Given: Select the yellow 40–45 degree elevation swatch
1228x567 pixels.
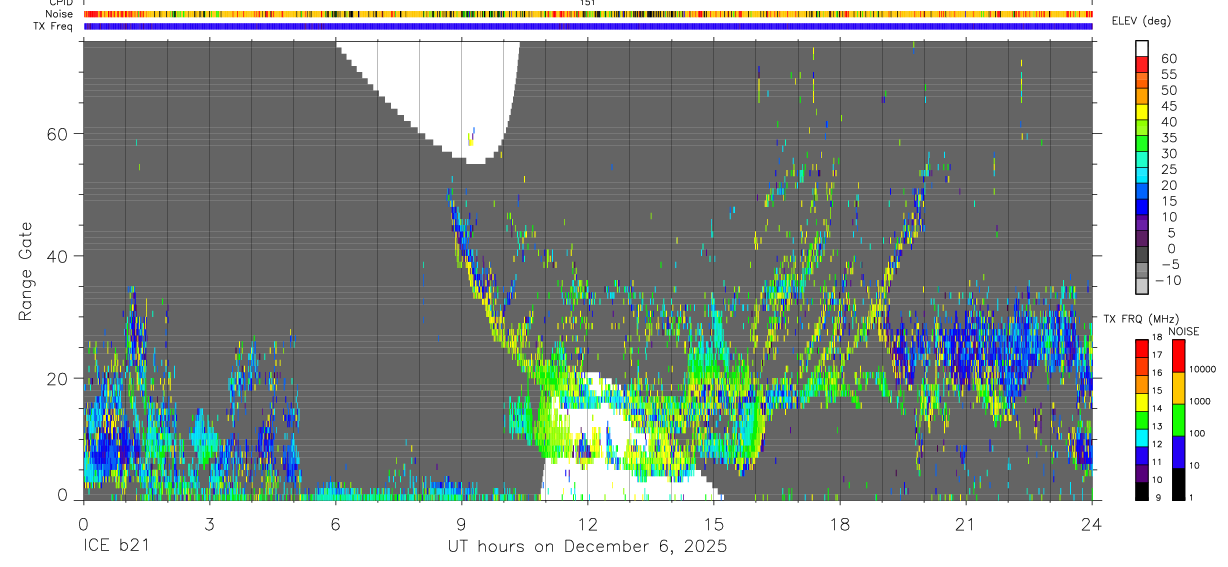Looking at the screenshot, I should click(x=1142, y=112).
